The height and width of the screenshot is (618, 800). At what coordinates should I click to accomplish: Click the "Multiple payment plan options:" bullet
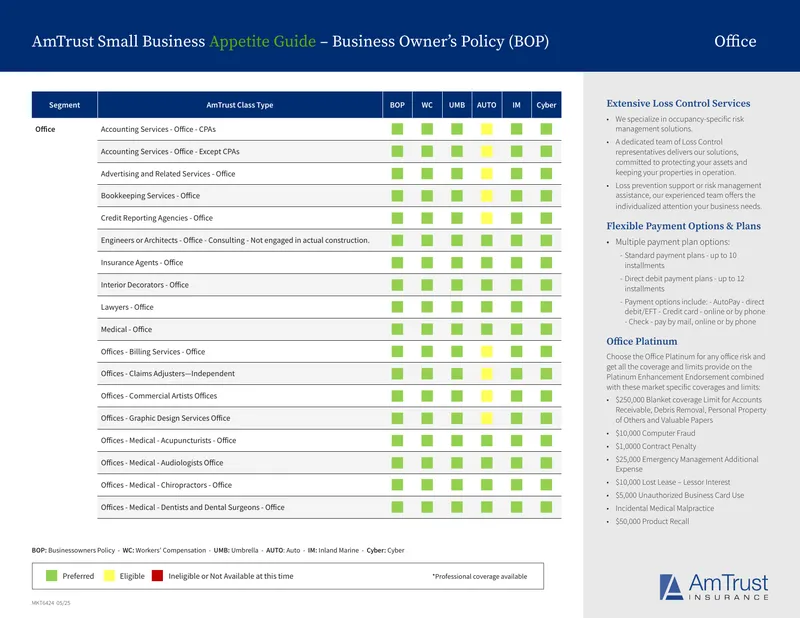[x=672, y=242]
